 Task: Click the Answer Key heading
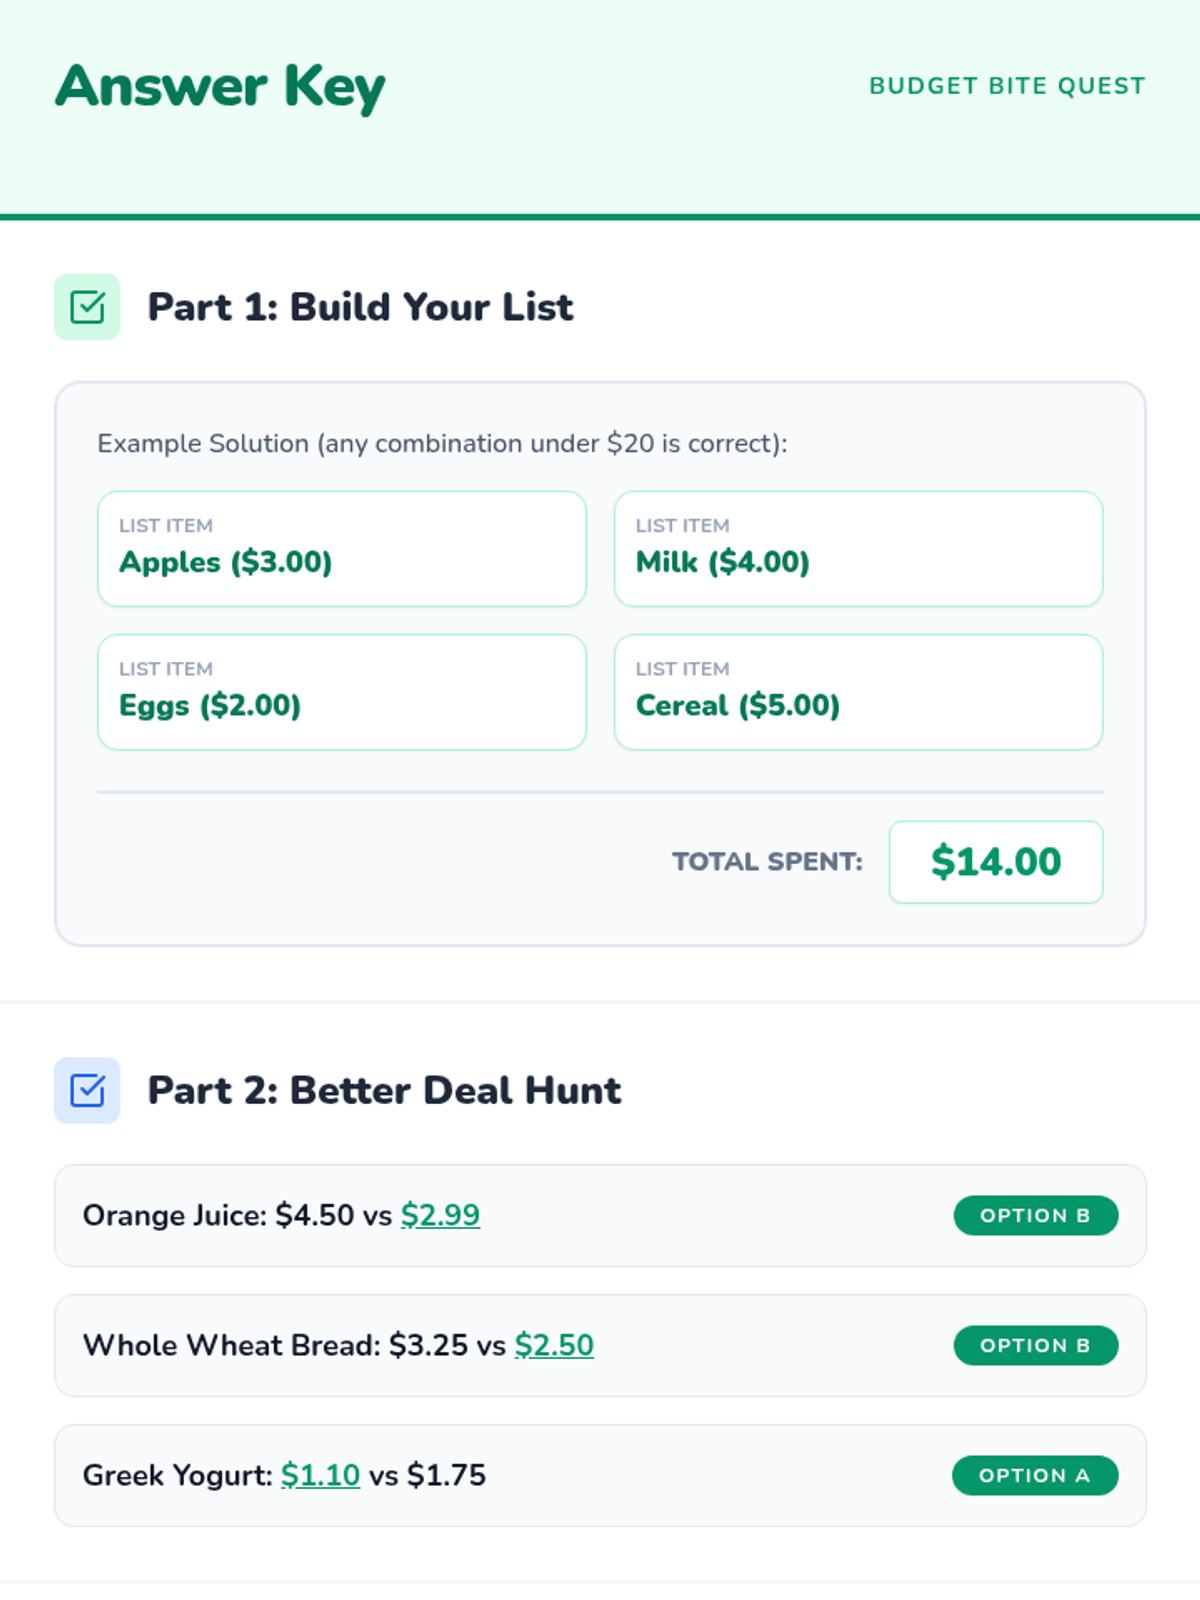(x=220, y=87)
